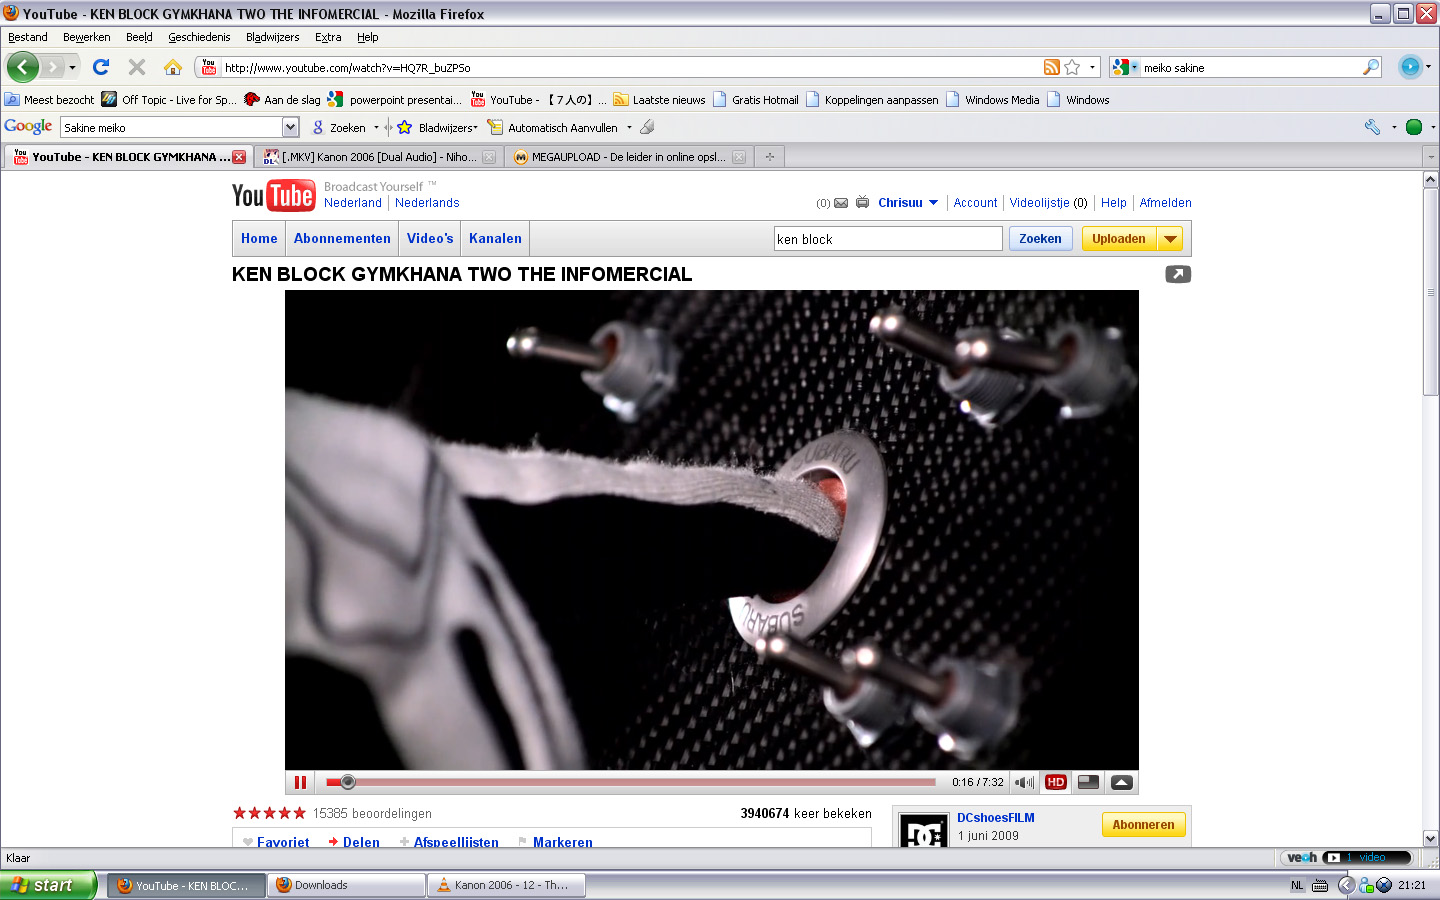Viewport: 1440px width, 900px height.
Task: Close the MEGAUPLOAD tab
Action: pyautogui.click(x=739, y=157)
